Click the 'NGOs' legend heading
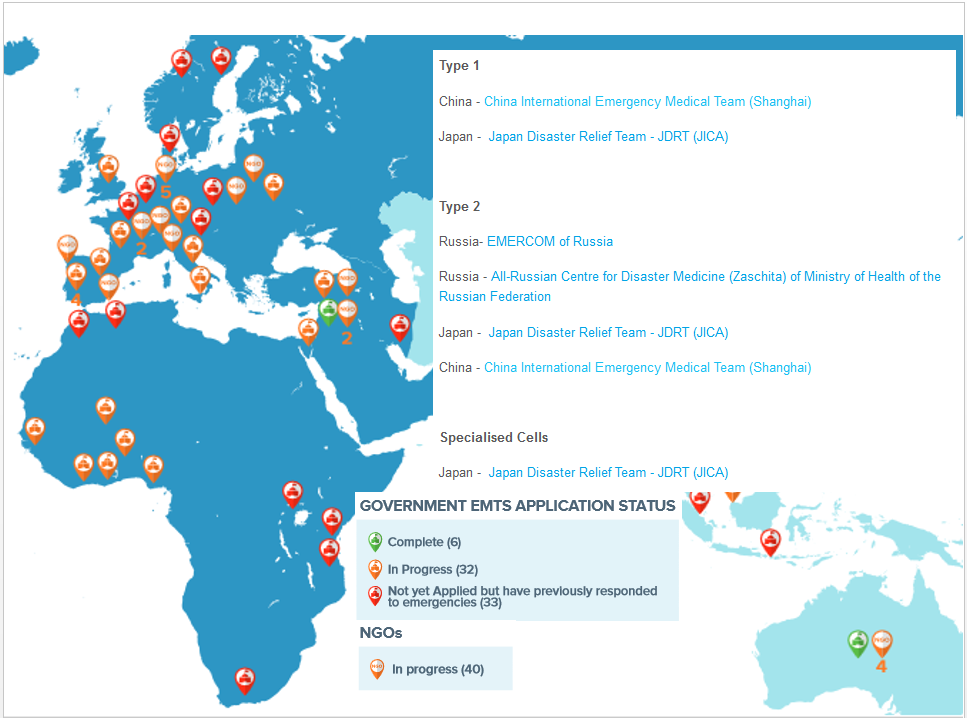Screen dimensions: 967x718 [381, 633]
